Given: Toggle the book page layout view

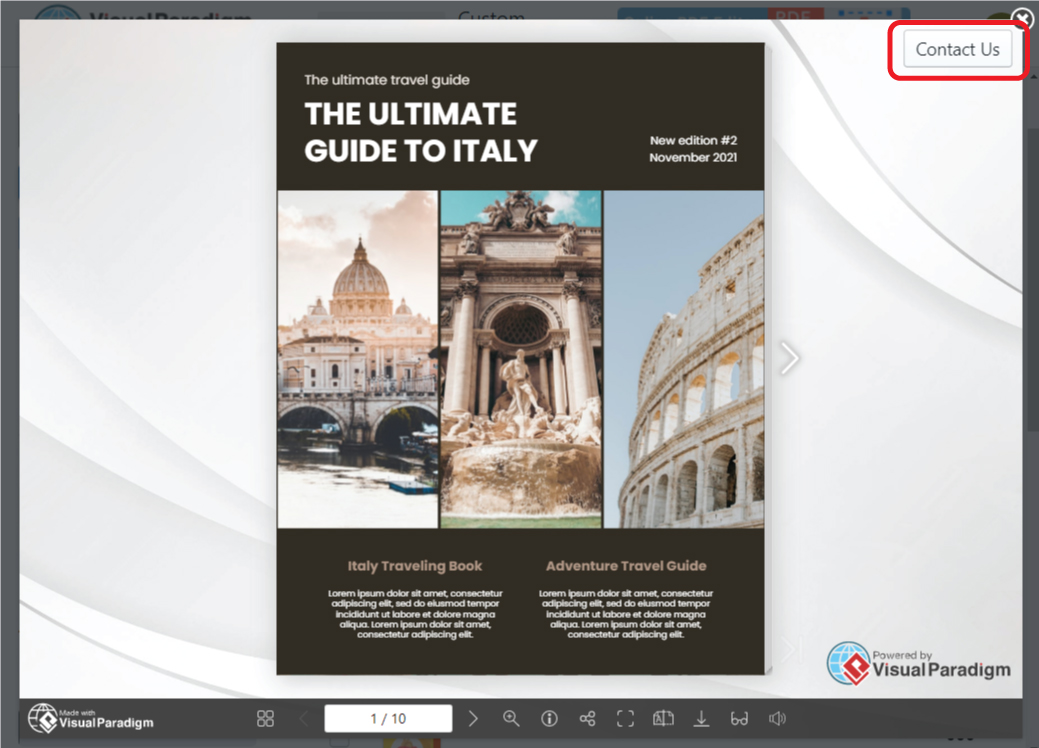Looking at the screenshot, I should point(663,719).
